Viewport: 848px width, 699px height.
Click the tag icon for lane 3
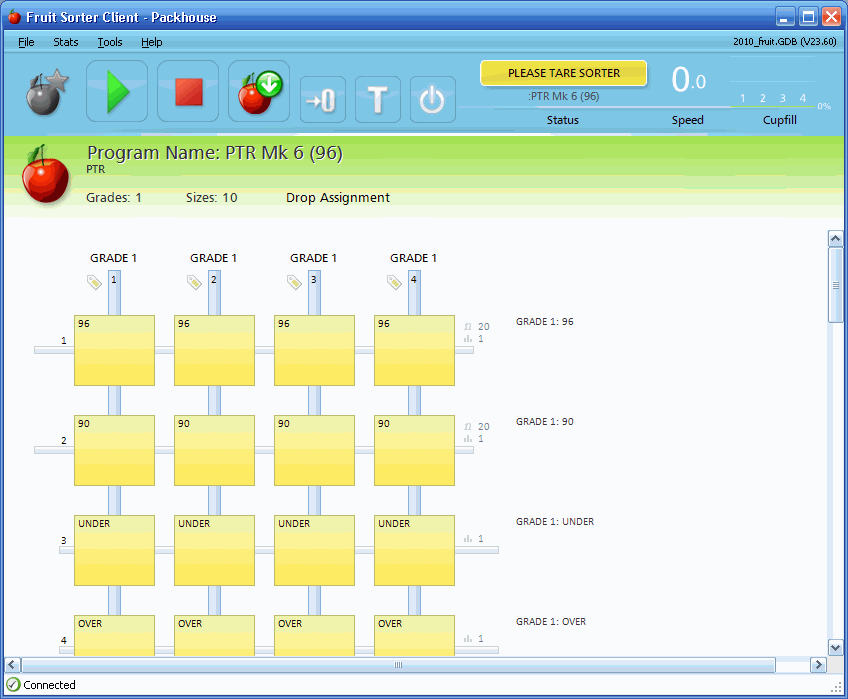click(294, 282)
